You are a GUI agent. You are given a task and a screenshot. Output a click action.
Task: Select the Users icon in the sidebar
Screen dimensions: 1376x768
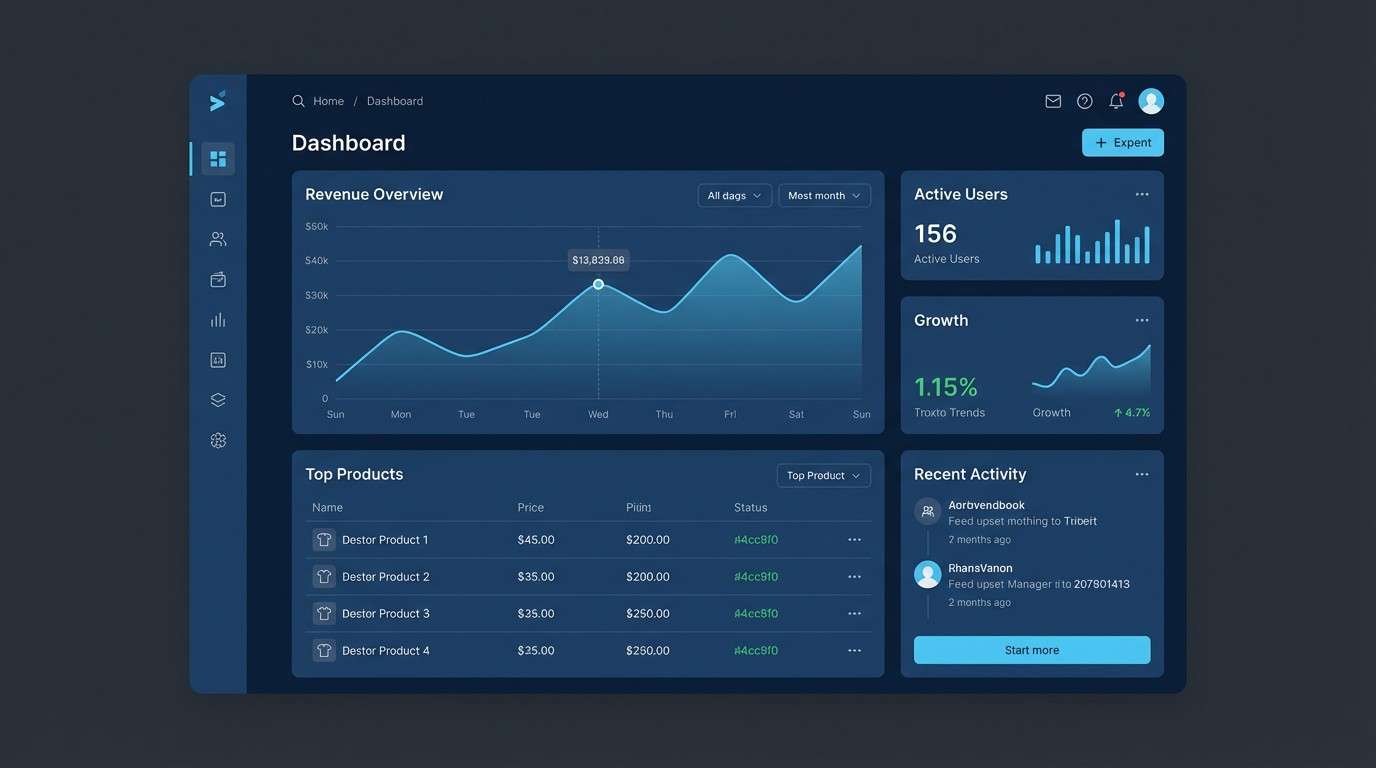coord(217,238)
